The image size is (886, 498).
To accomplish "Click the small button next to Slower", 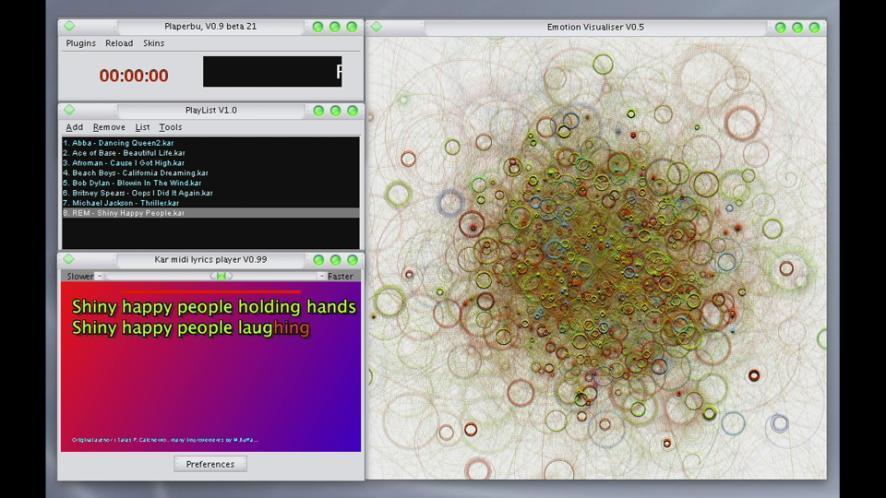I will 100,276.
